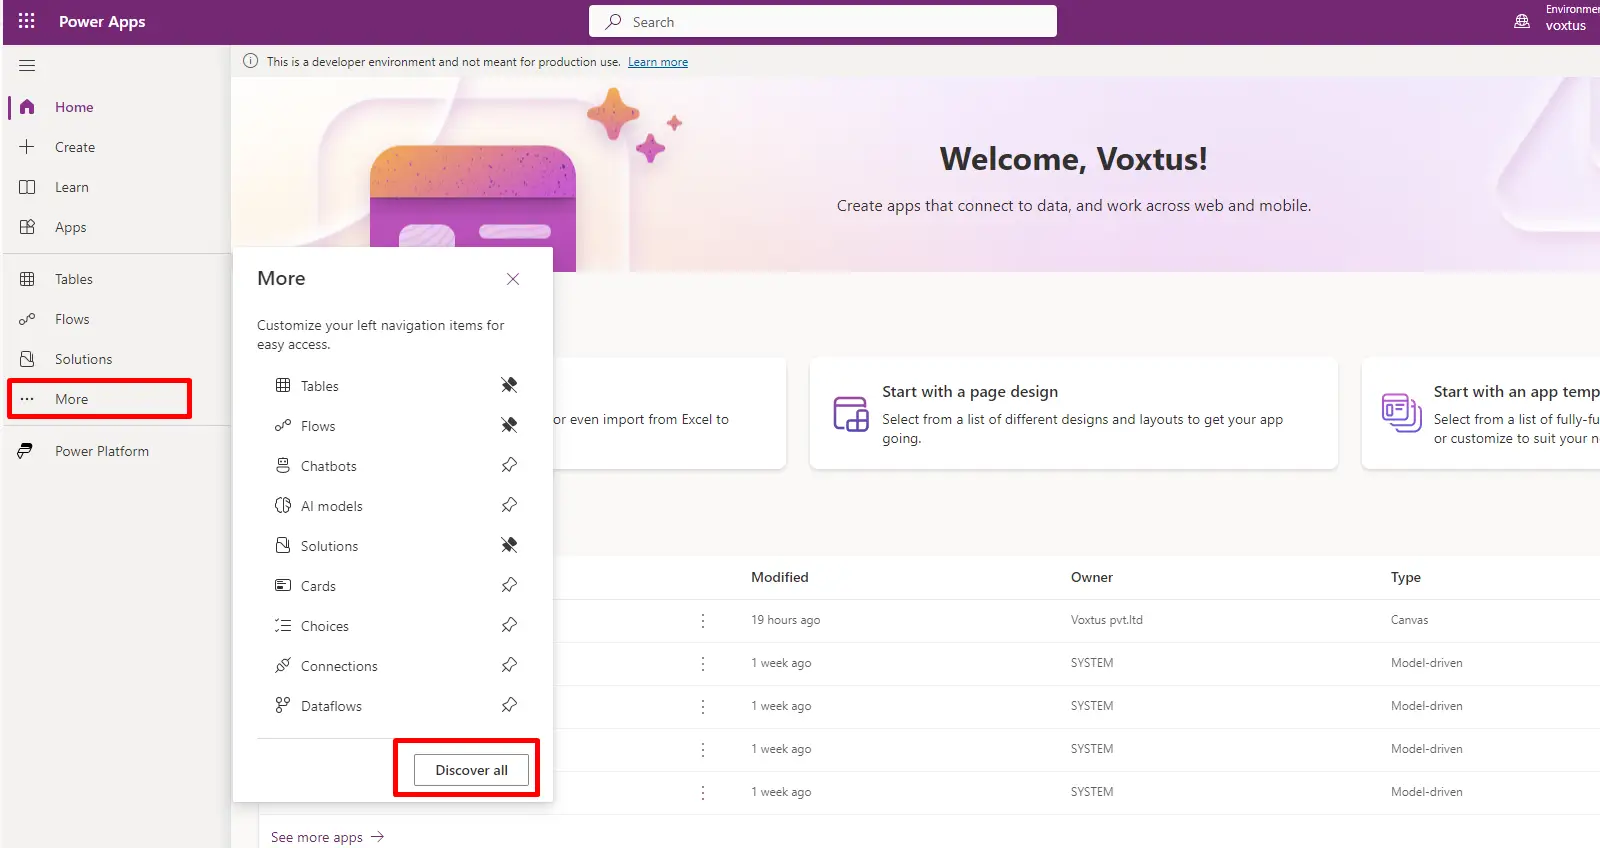The image size is (1600, 848).
Task: Open Dataflows from the More panel
Action: pyautogui.click(x=331, y=706)
